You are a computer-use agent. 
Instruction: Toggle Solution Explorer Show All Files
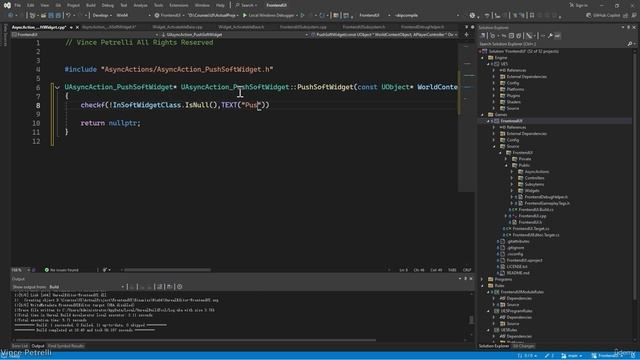[x=519, y=36]
